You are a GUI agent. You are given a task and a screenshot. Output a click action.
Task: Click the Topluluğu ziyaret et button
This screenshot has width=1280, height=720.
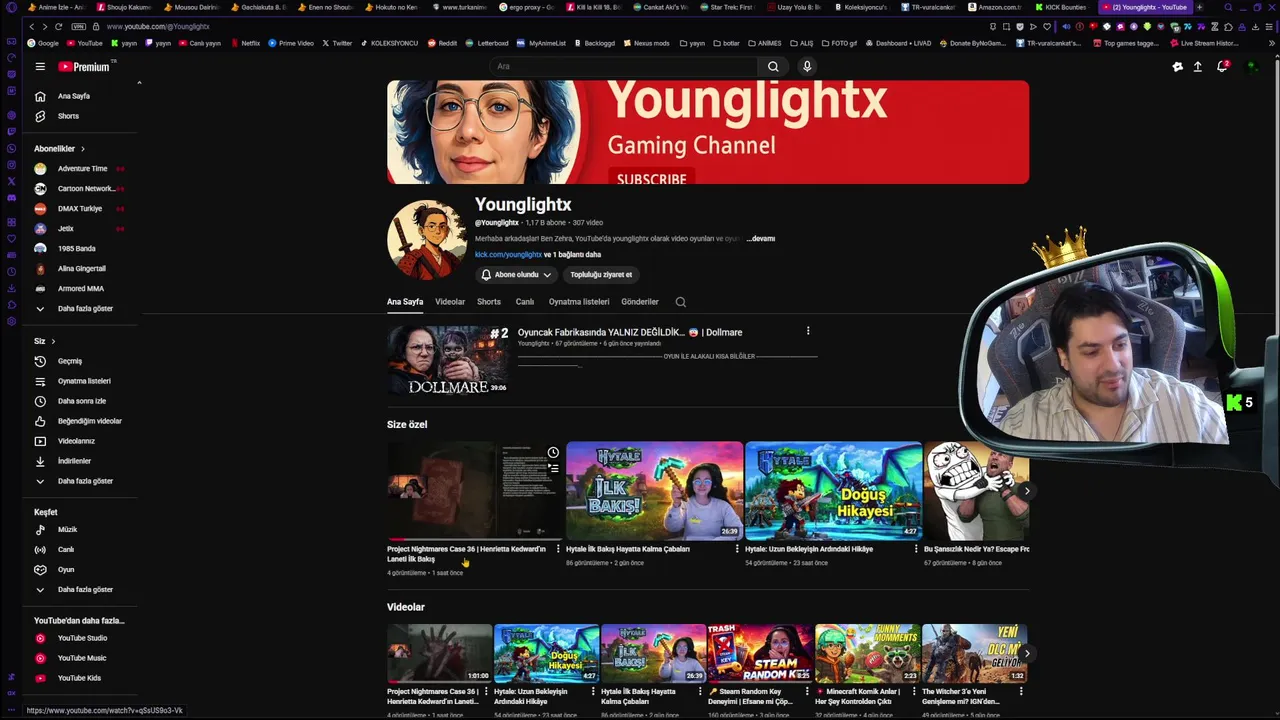[601, 275]
